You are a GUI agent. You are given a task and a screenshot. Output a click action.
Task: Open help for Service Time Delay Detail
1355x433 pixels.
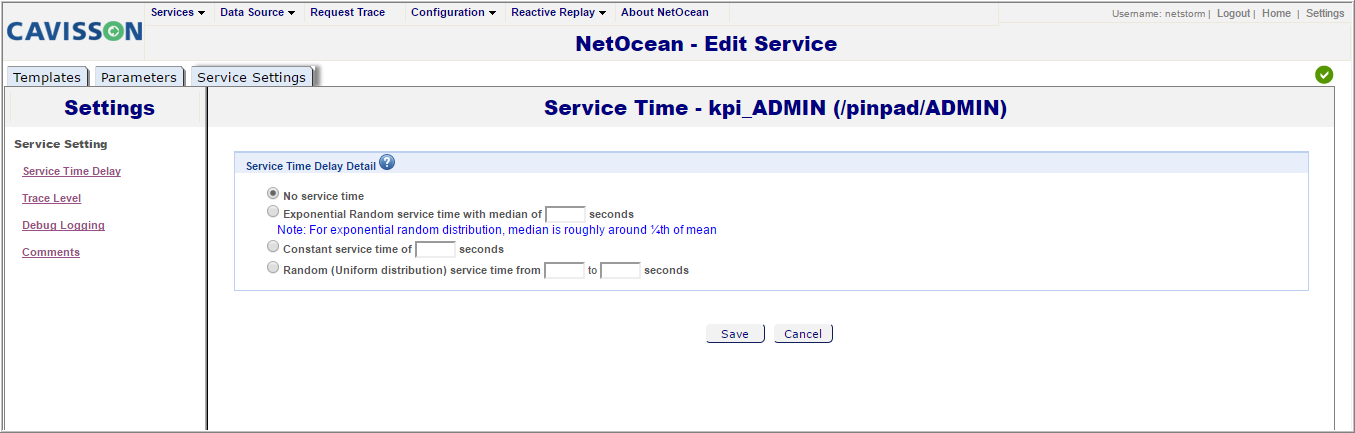pyautogui.click(x=387, y=163)
